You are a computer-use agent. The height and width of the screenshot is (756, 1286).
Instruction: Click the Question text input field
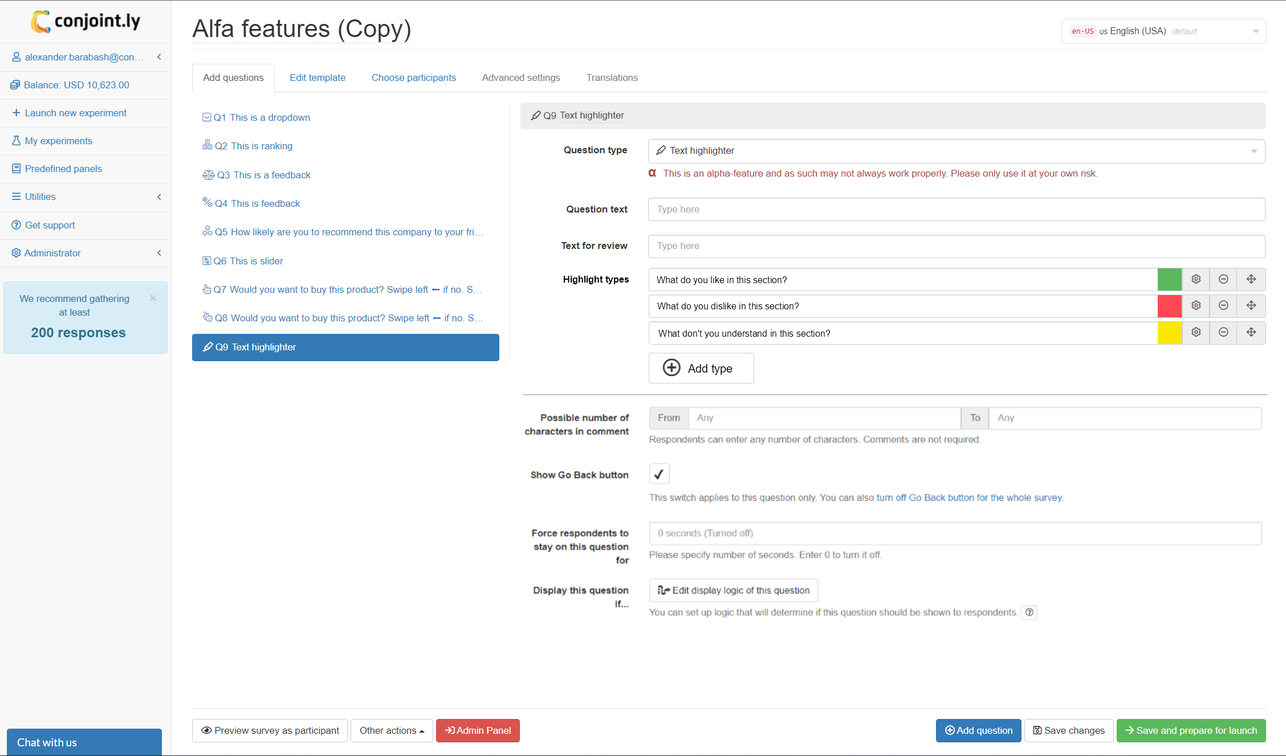(956, 210)
